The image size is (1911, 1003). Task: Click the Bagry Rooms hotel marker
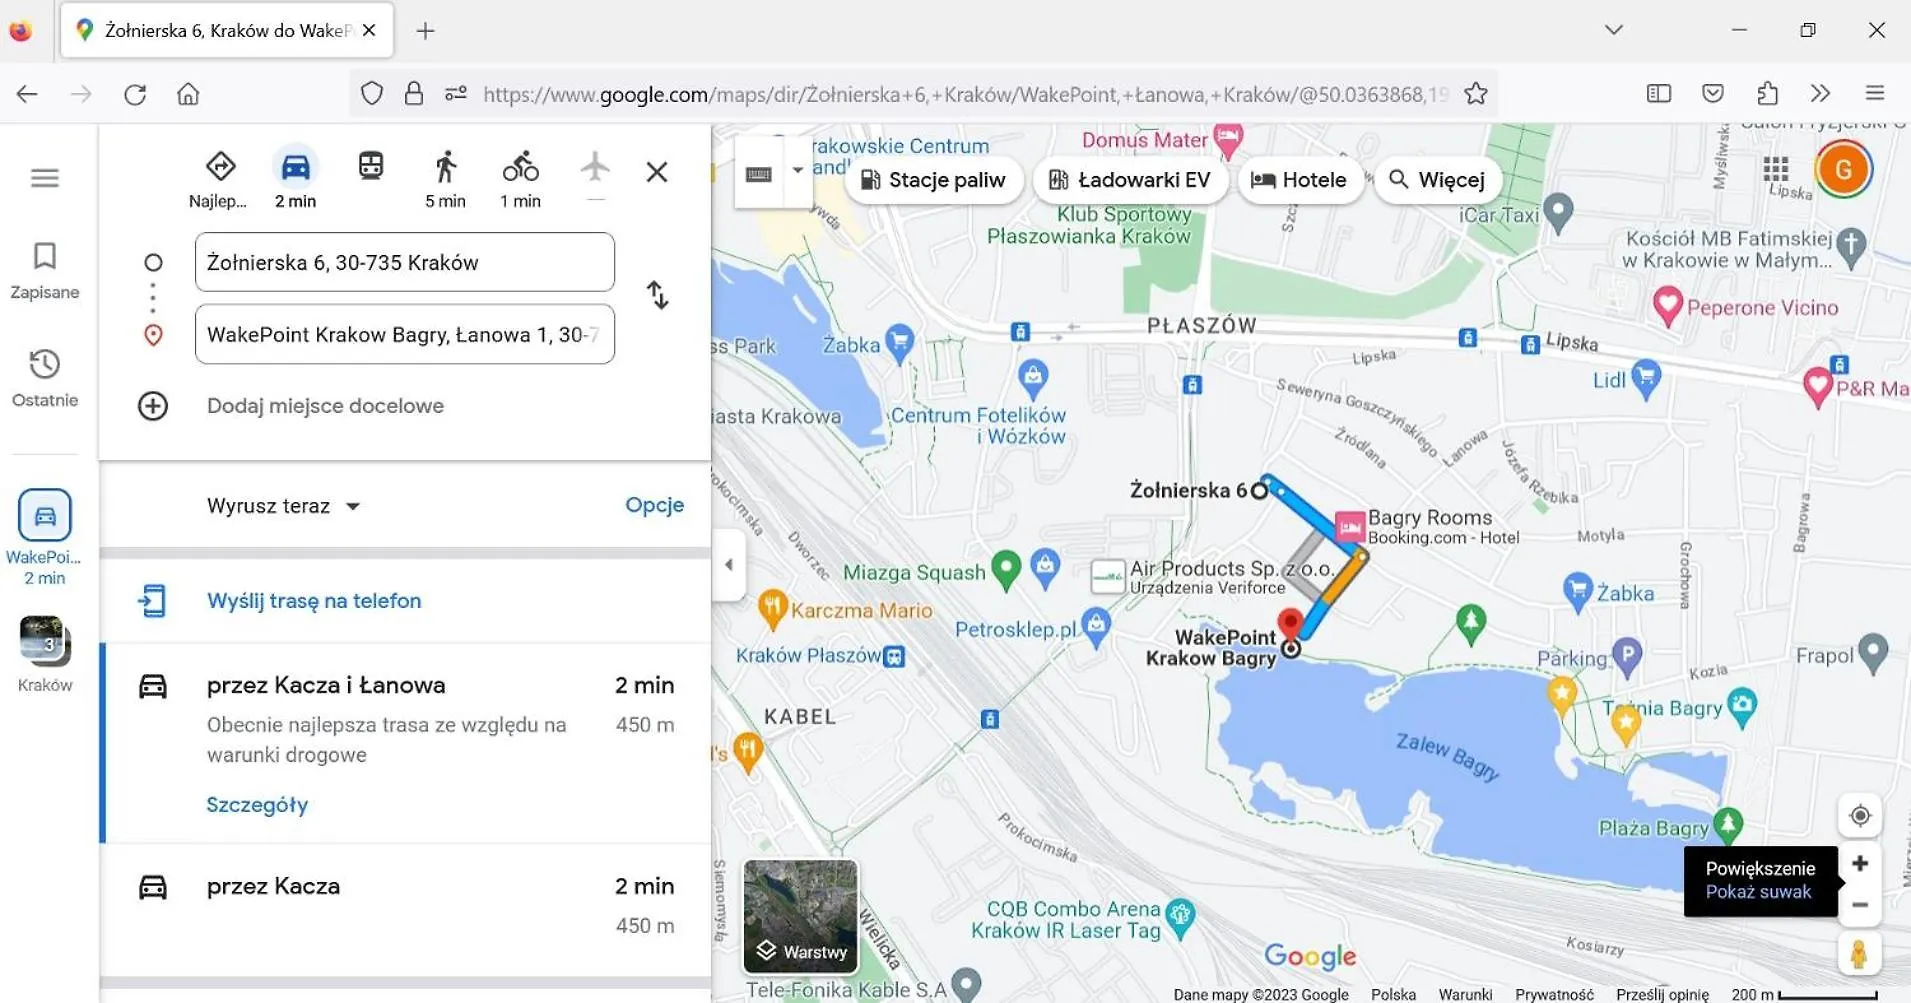[x=1349, y=525]
